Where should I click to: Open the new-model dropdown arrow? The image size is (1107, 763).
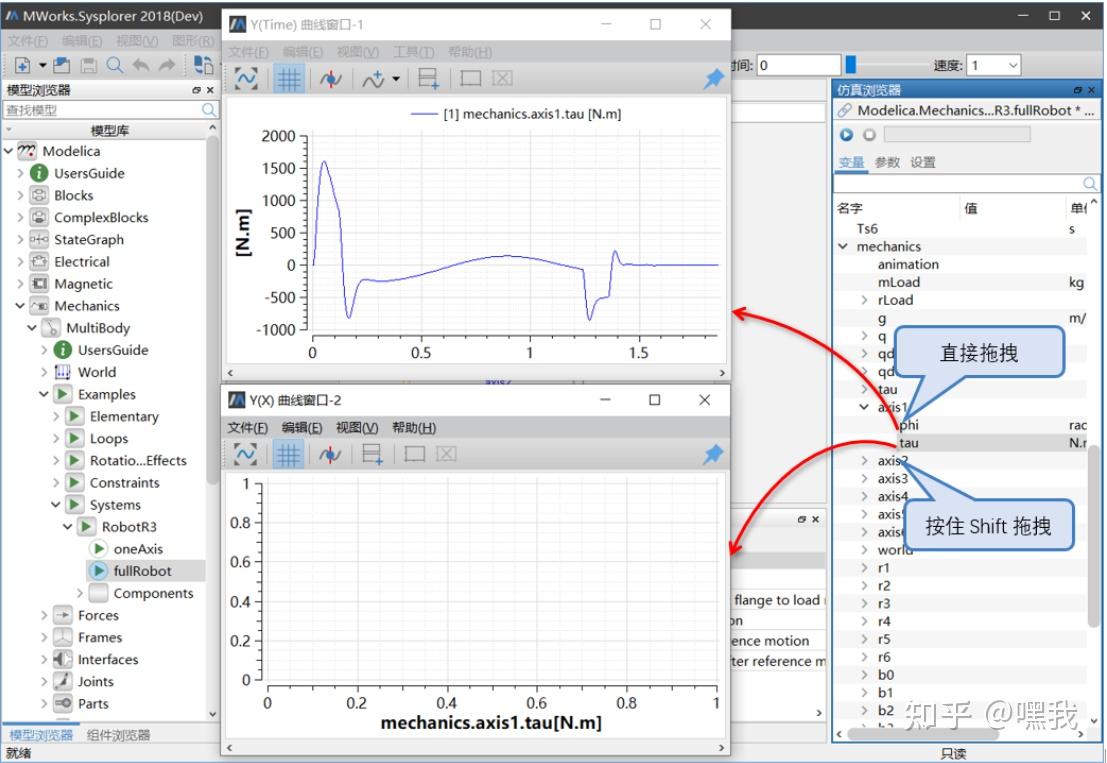tap(42, 66)
